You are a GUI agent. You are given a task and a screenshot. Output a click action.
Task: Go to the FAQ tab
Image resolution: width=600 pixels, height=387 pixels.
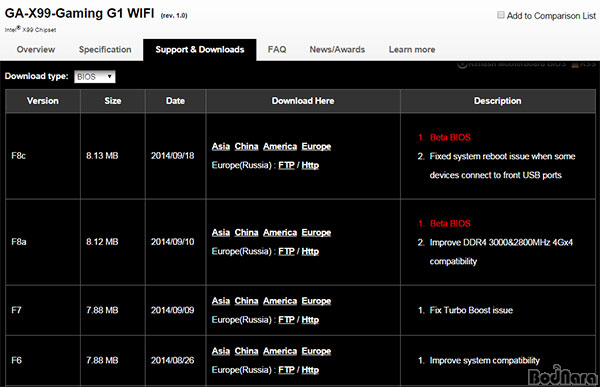277,49
